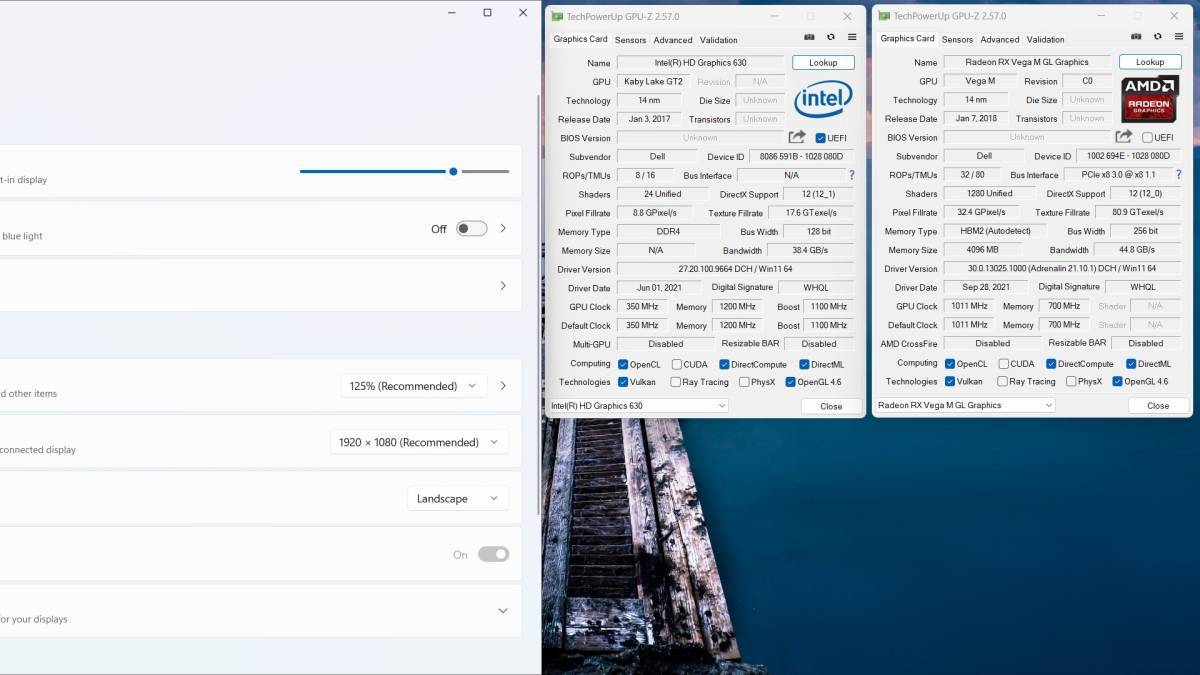This screenshot has width=1200, height=675.
Task: Click the AMD Radeon Graphics logo
Action: tap(1150, 99)
